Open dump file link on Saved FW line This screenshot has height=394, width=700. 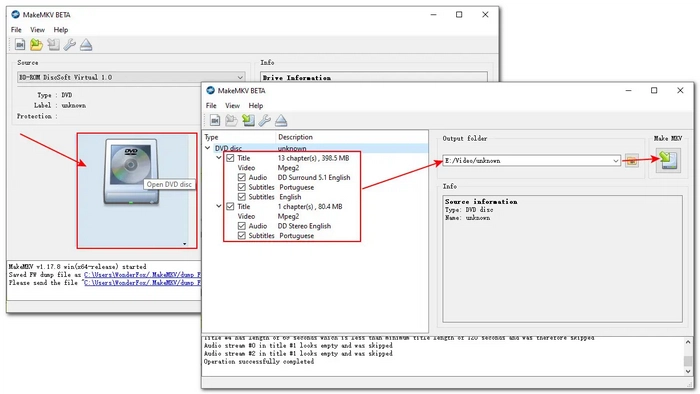pos(142,275)
